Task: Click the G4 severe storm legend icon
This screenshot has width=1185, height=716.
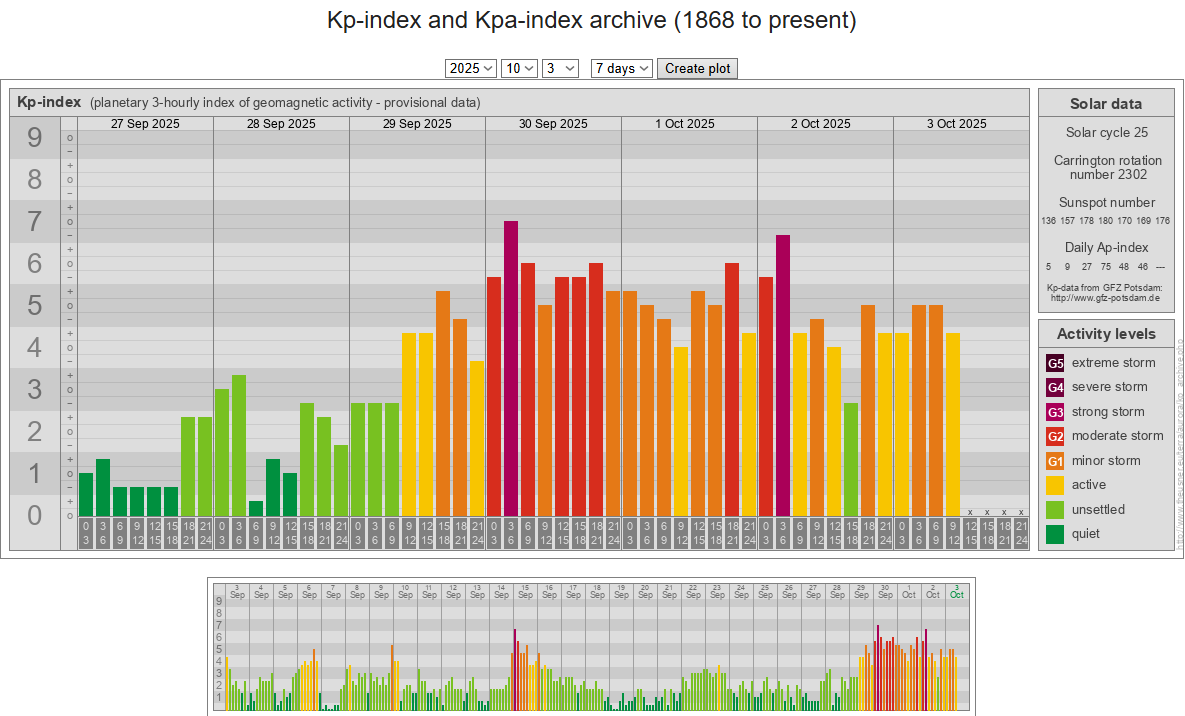Action: [x=1055, y=387]
